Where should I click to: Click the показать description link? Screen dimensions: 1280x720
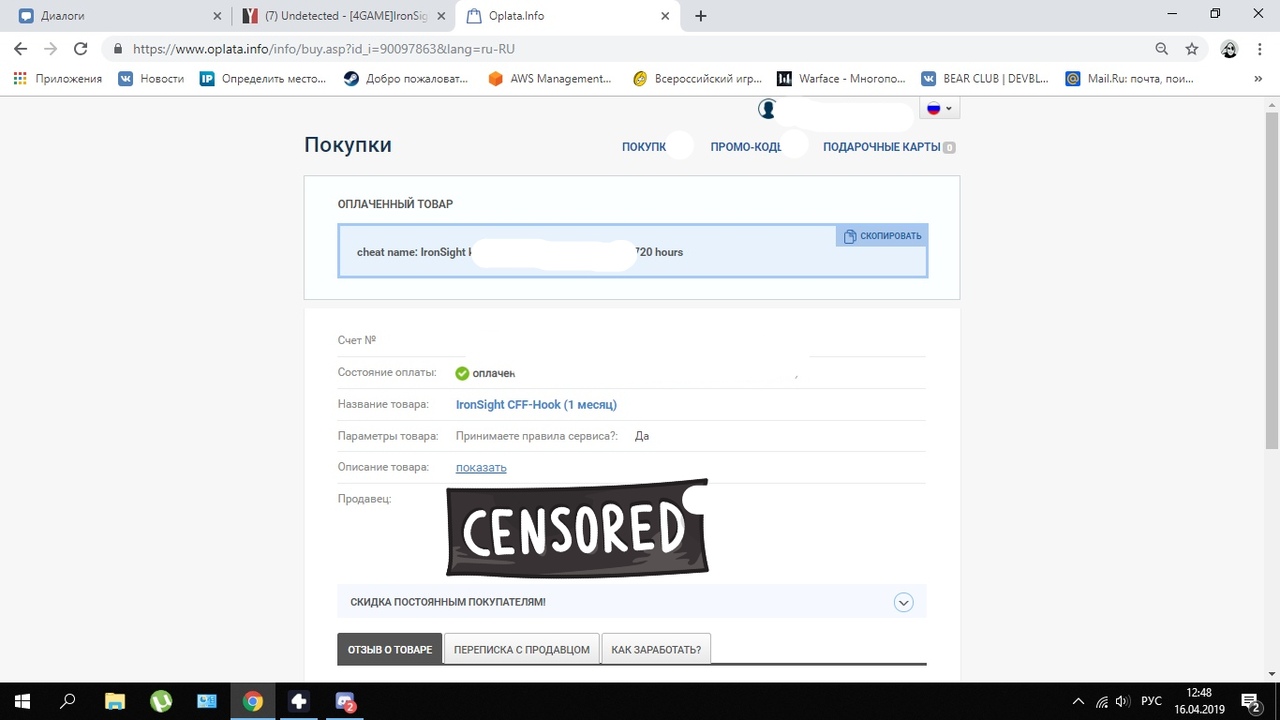point(481,467)
